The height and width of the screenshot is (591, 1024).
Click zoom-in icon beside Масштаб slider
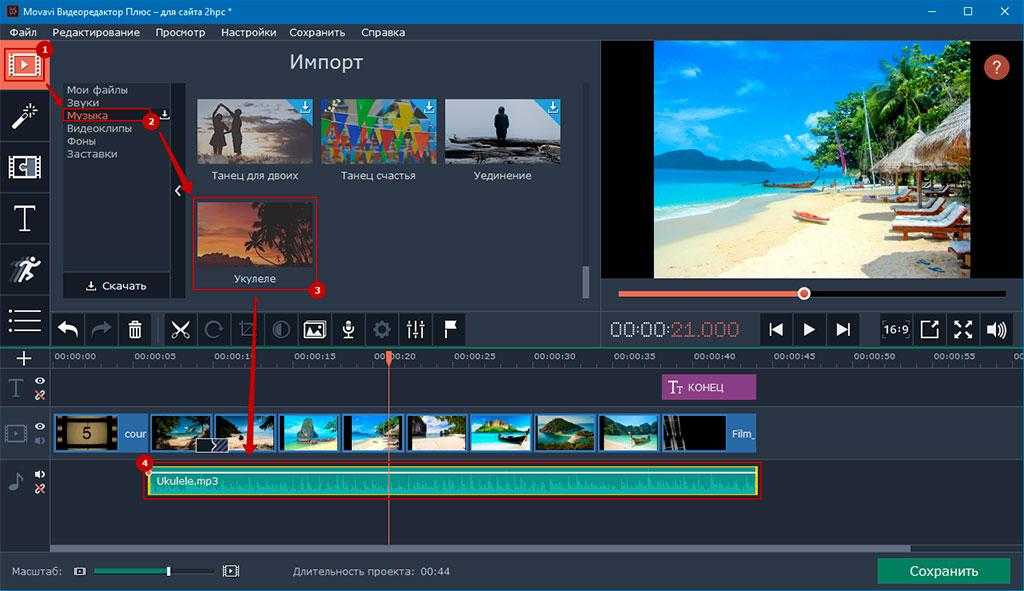tap(231, 571)
